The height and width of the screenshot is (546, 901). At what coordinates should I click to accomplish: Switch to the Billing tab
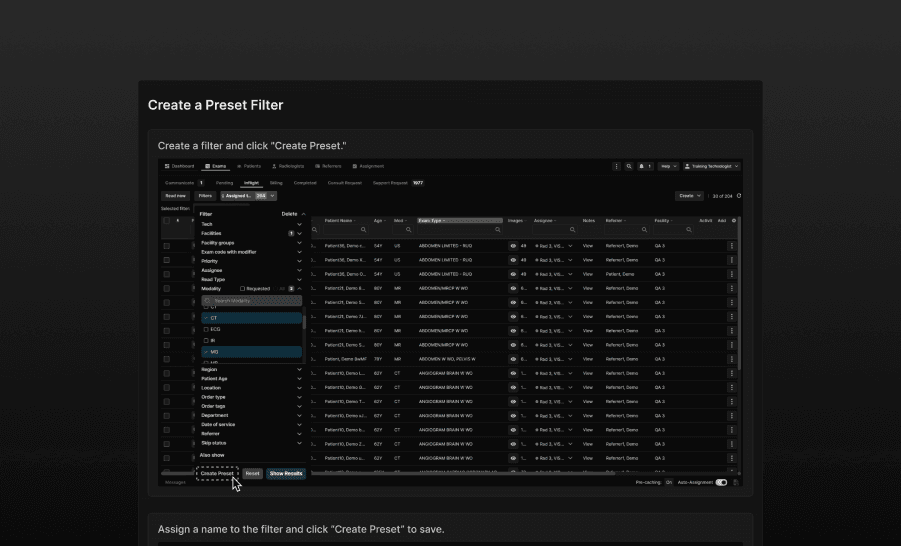click(x=276, y=183)
